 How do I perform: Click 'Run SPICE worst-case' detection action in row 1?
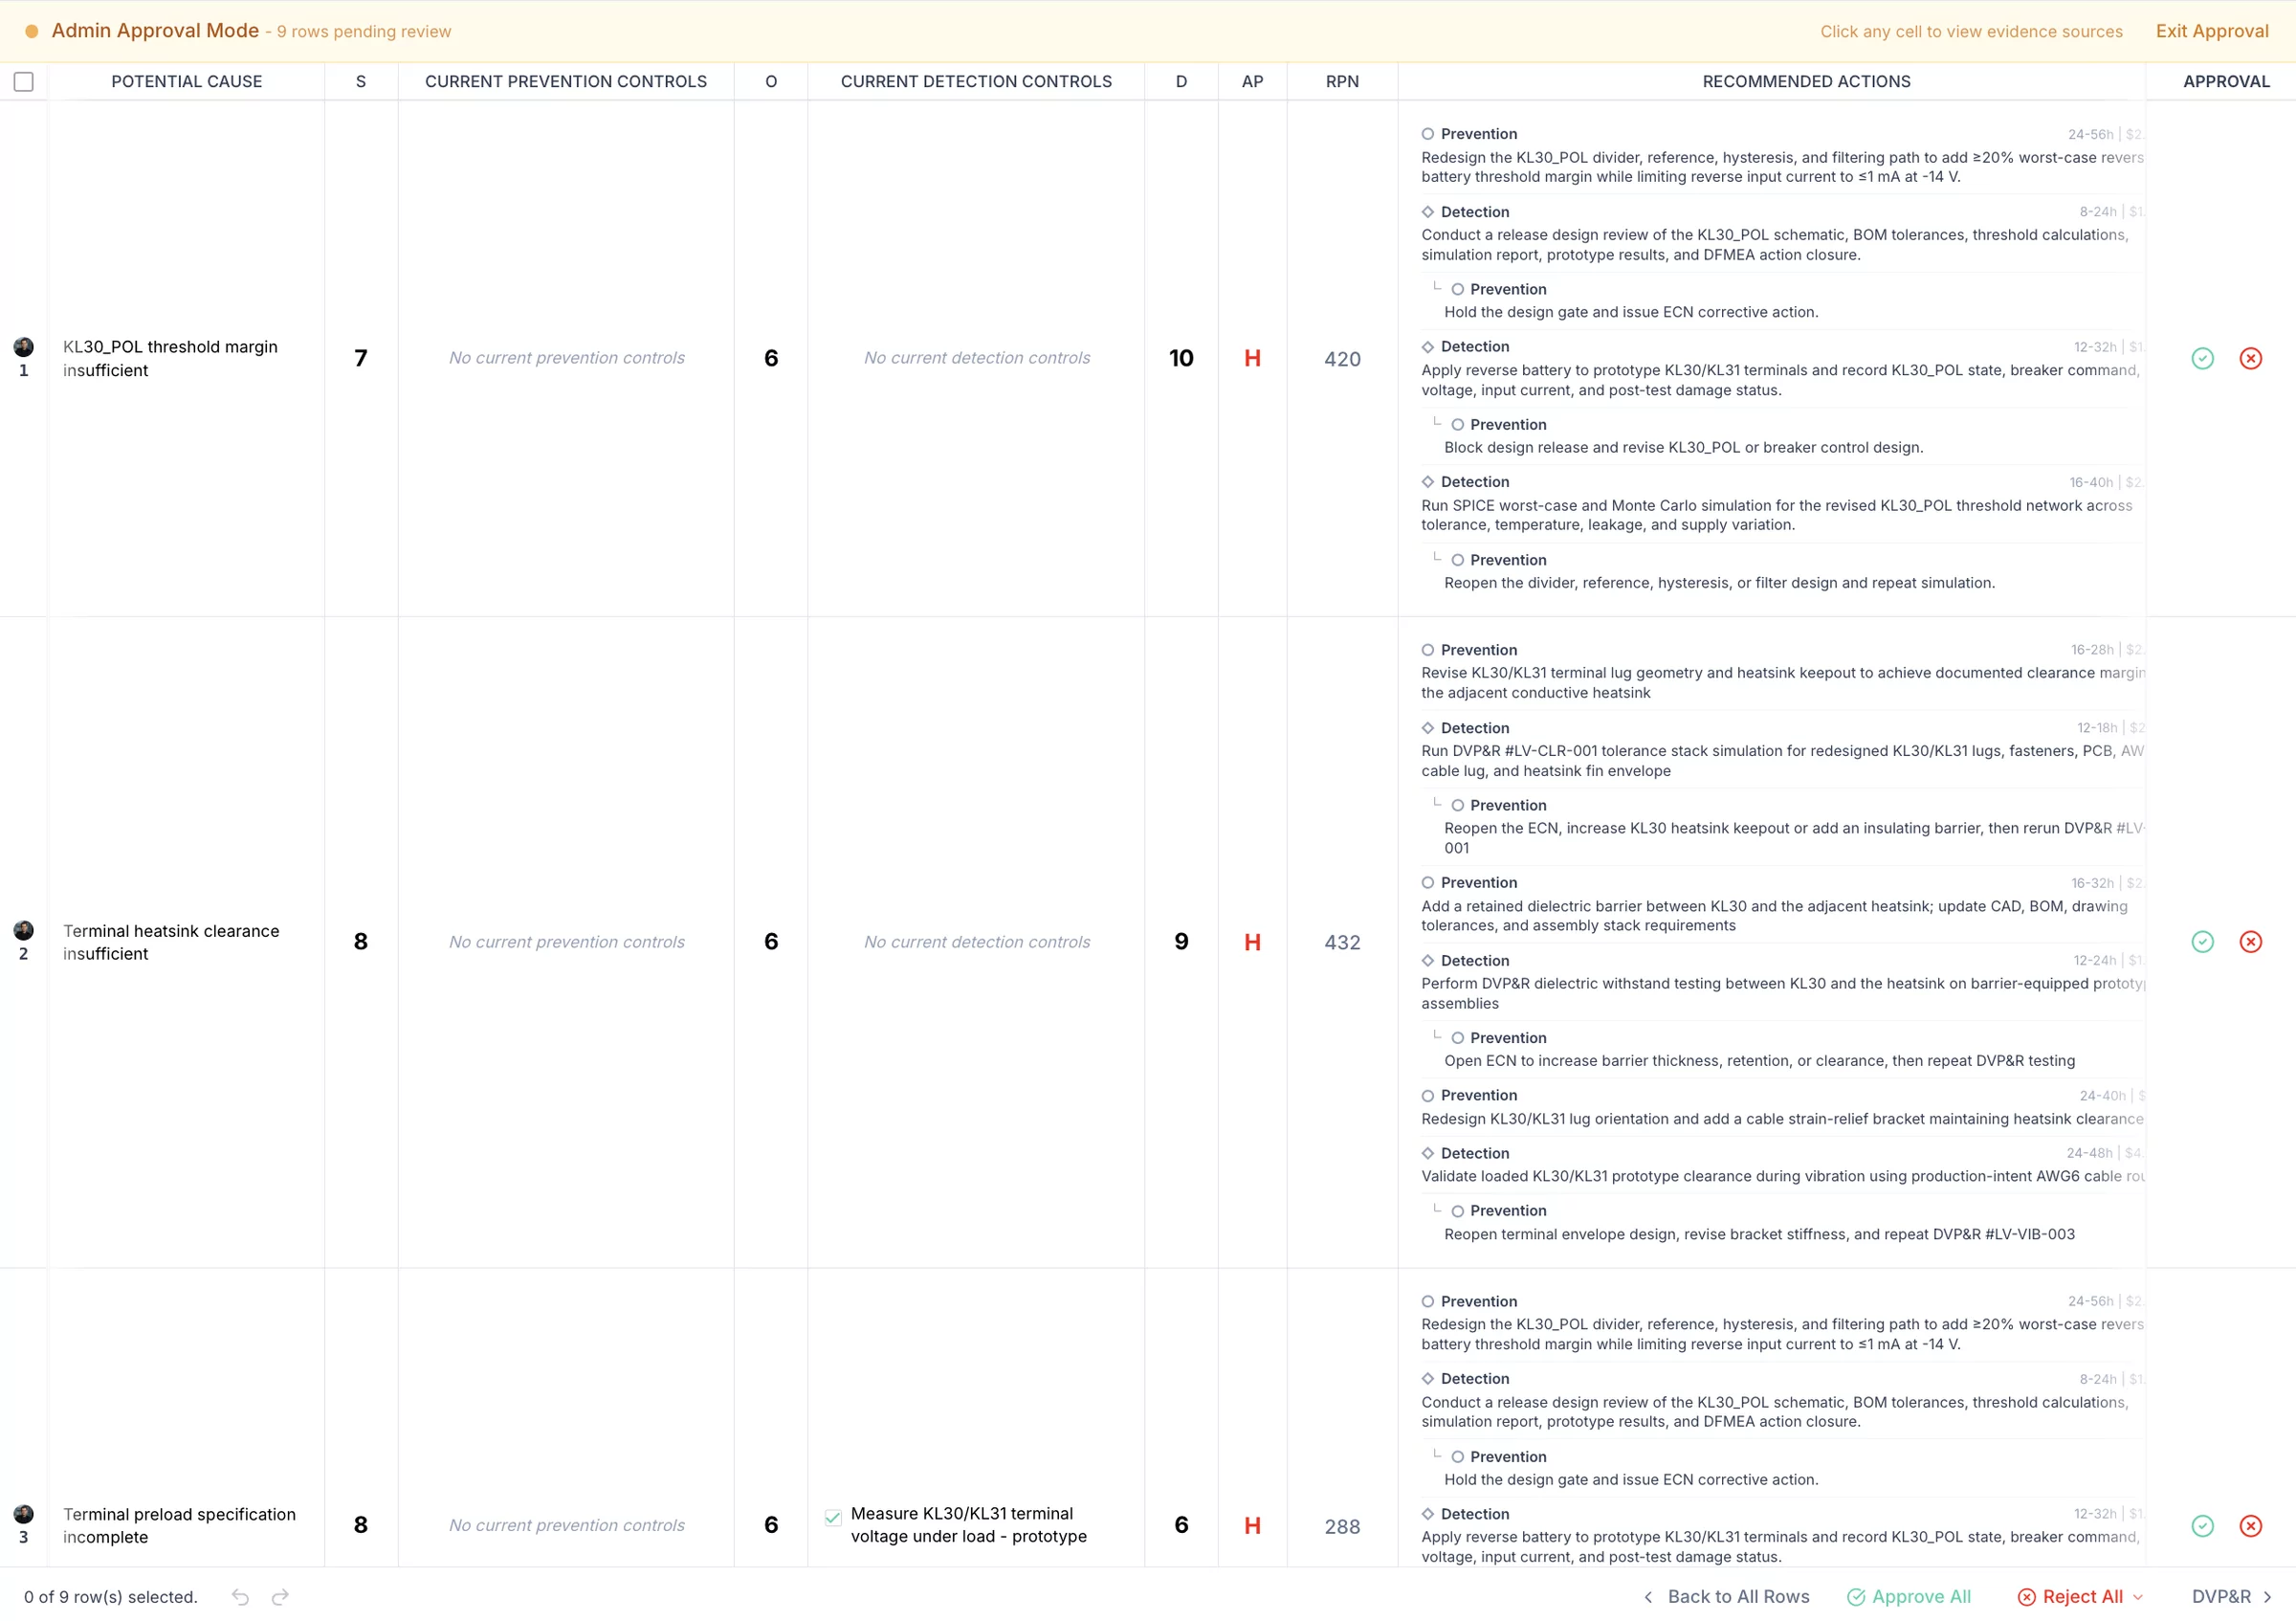1776,515
